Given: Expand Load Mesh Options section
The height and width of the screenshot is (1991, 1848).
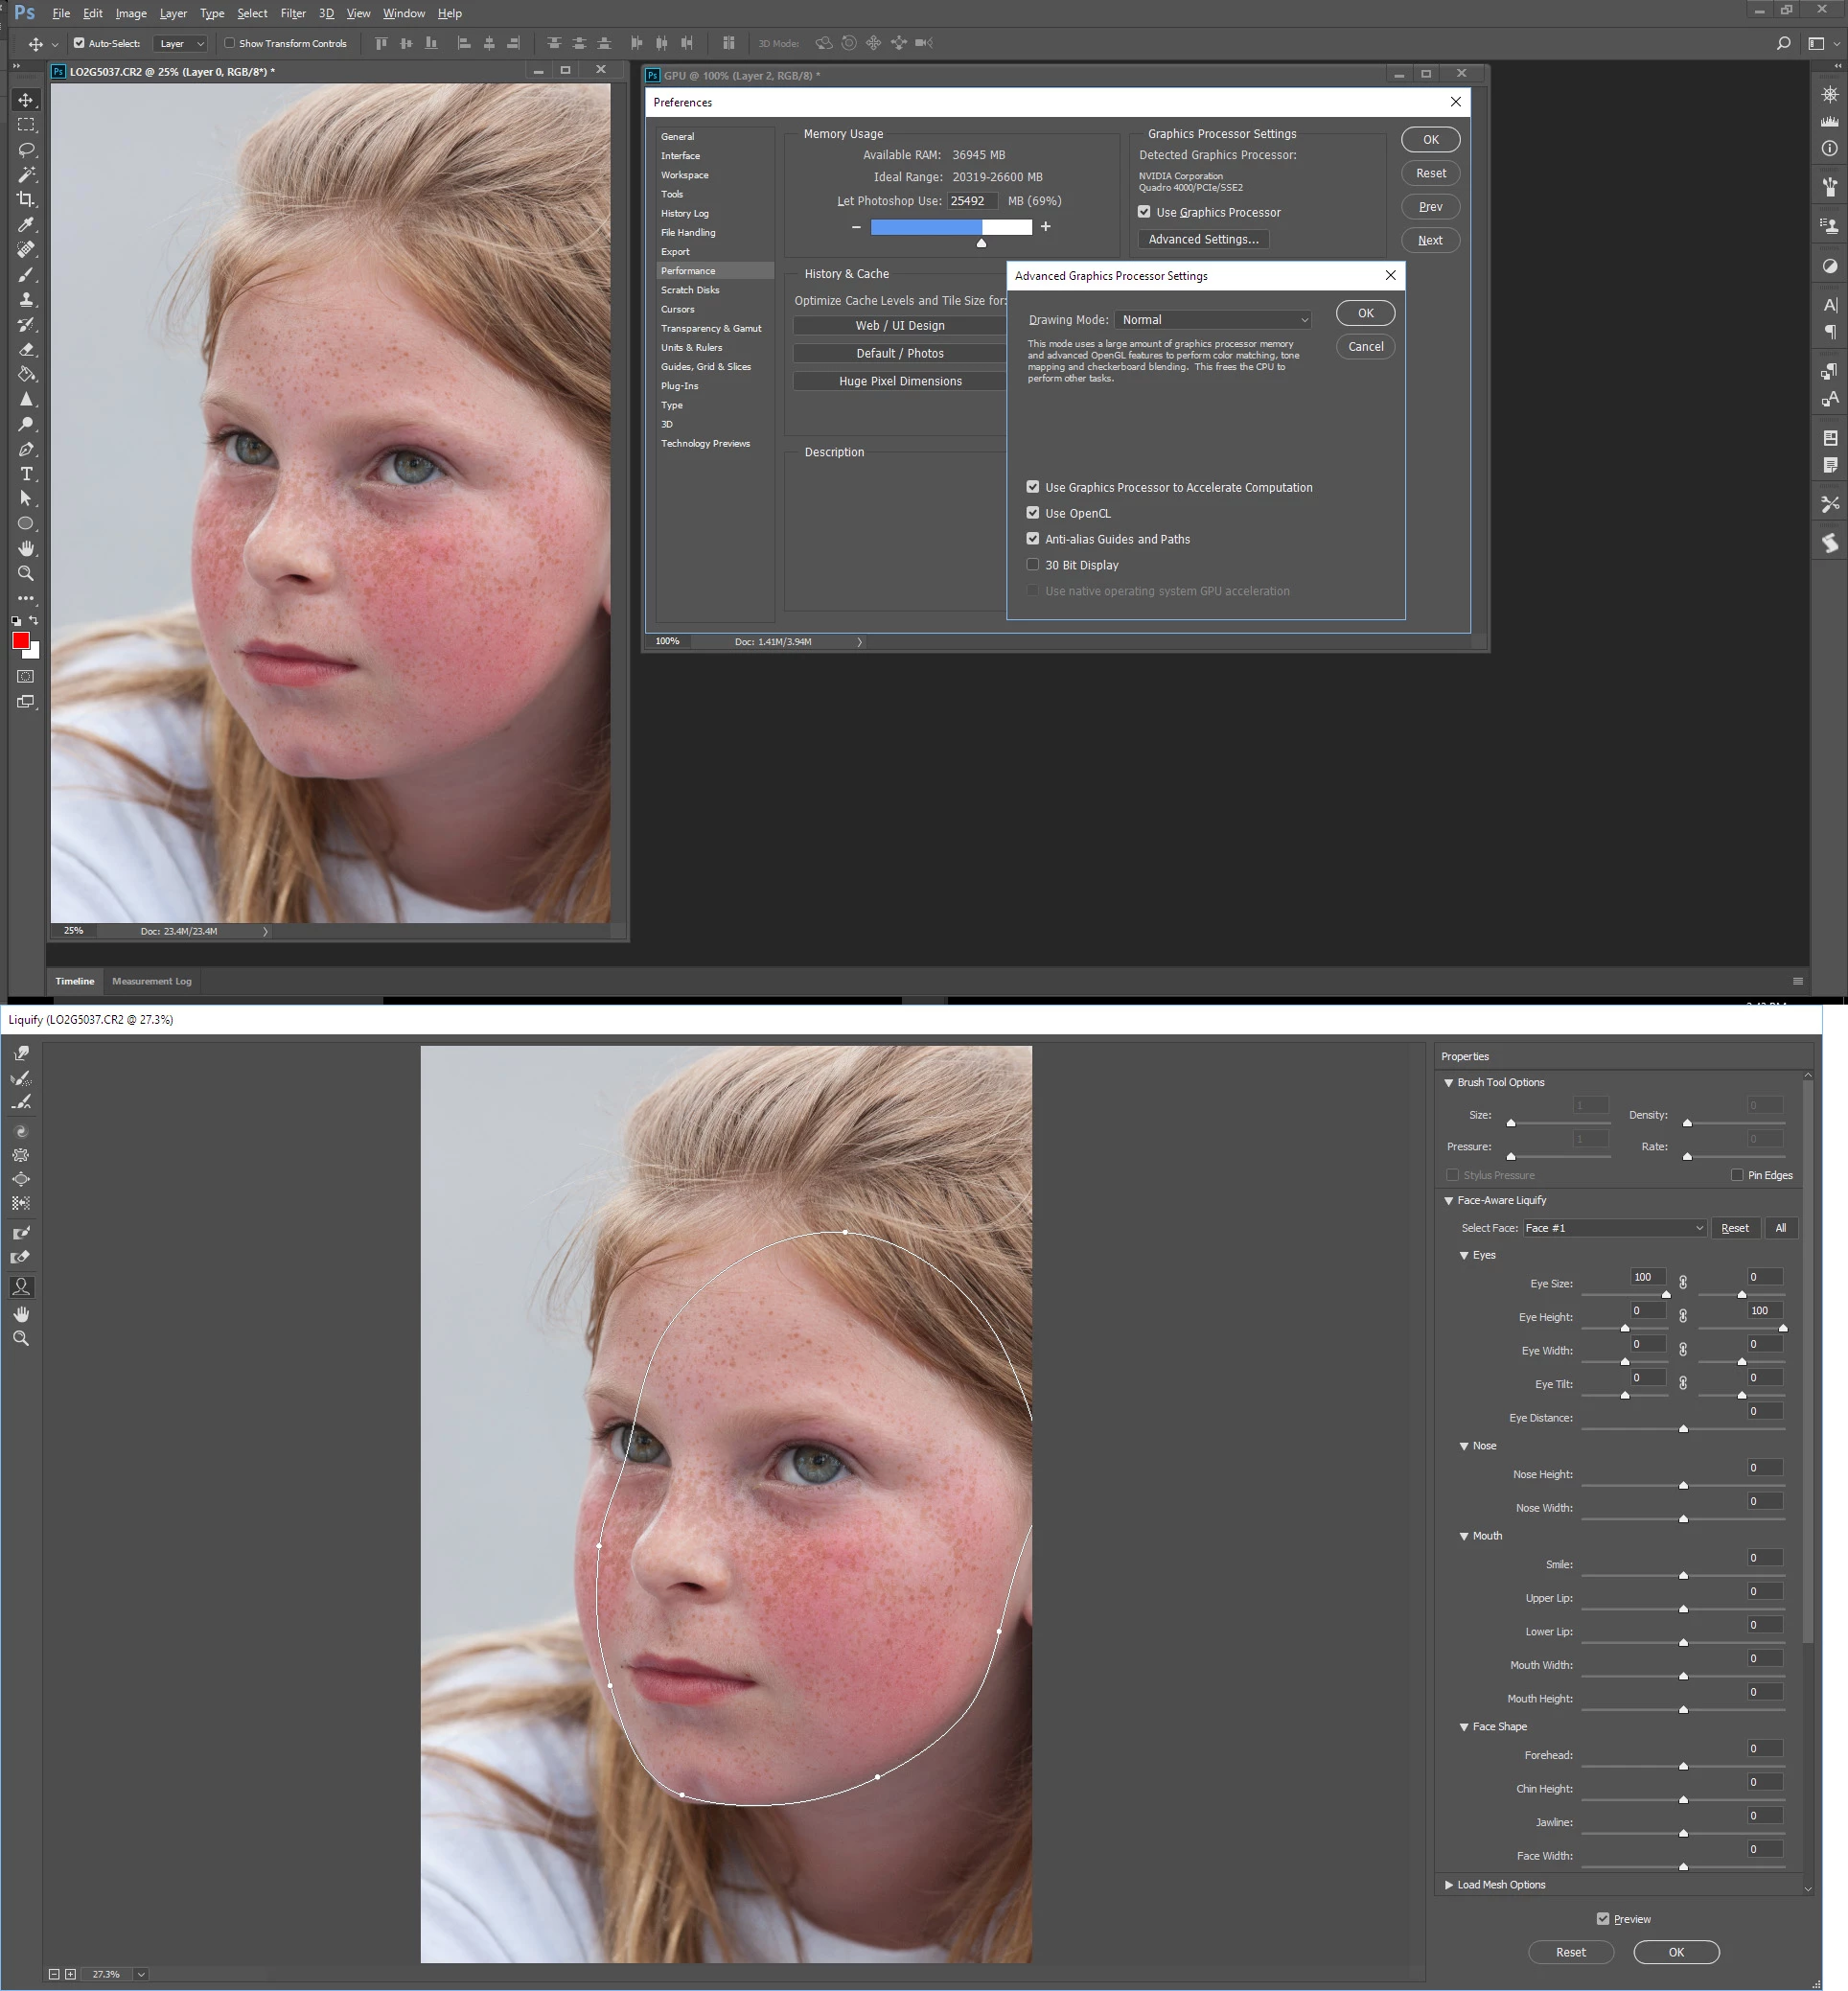Looking at the screenshot, I should 1449,1884.
